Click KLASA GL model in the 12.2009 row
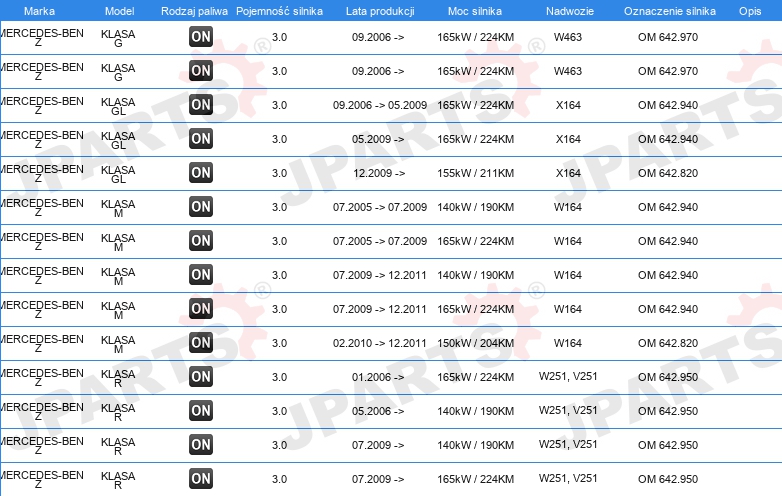The image size is (782, 496). coord(118,174)
